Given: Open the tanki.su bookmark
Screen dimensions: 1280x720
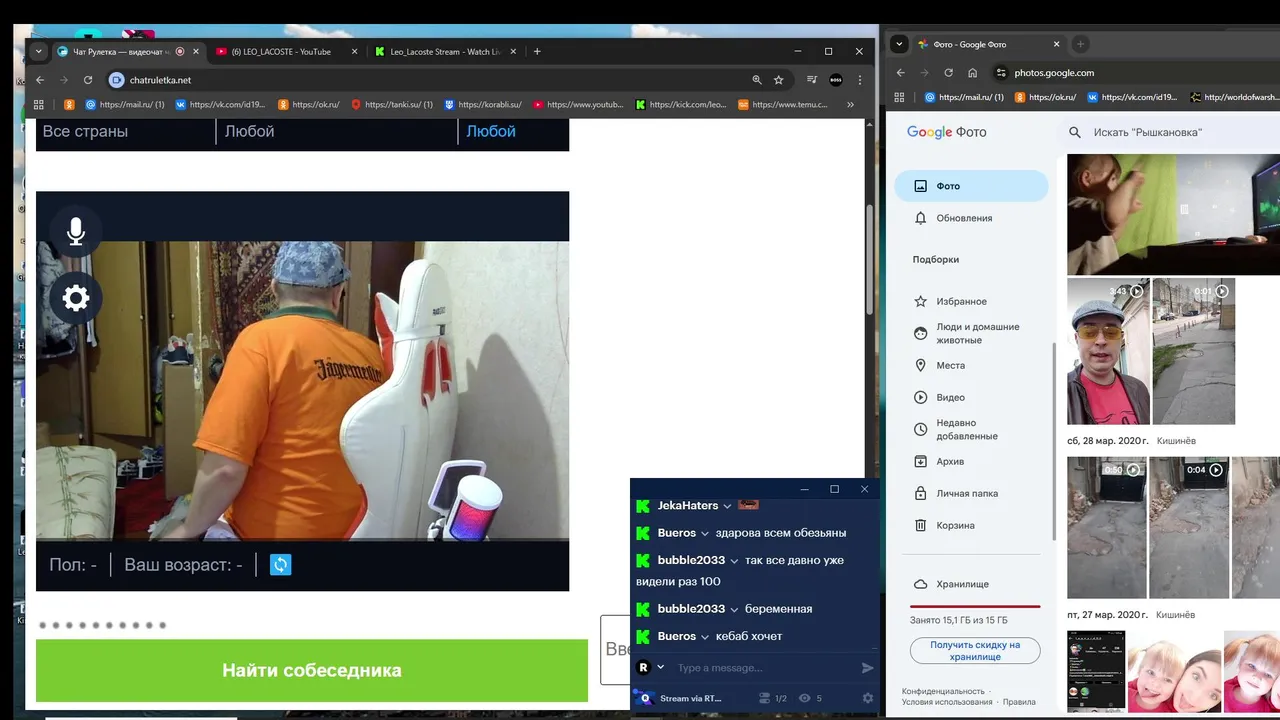Looking at the screenshot, I should pyautogui.click(x=392, y=104).
